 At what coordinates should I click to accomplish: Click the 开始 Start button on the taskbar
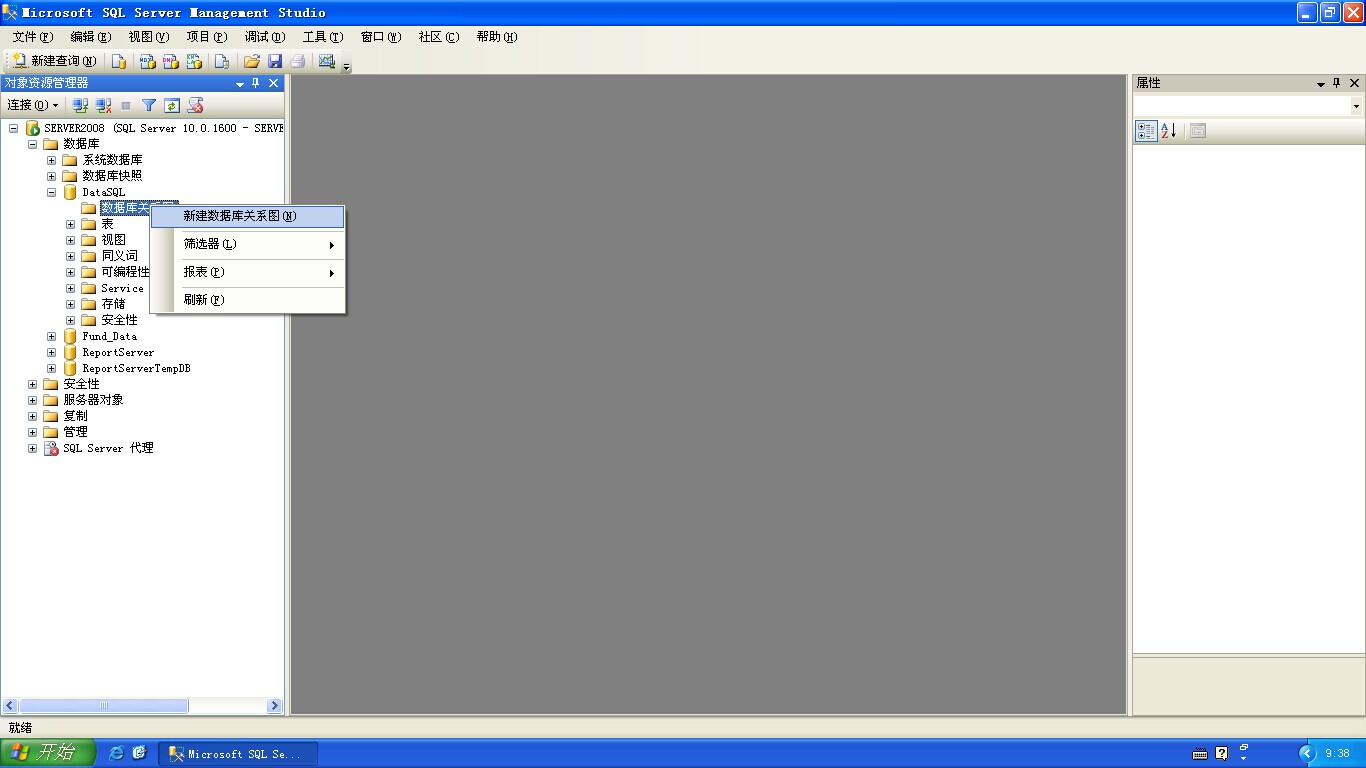click(47, 753)
